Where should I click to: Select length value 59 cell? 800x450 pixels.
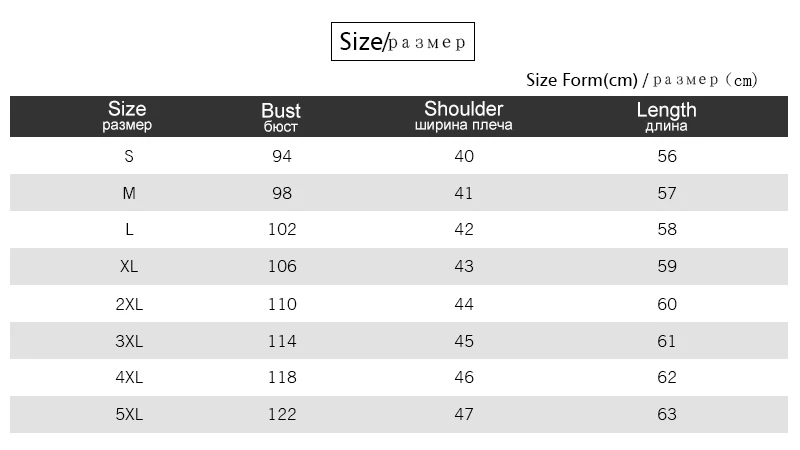(x=667, y=267)
